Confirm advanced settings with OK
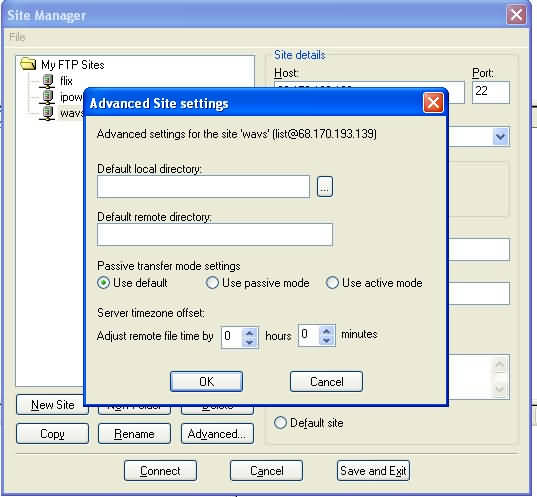This screenshot has width=537, height=497. 207,381
